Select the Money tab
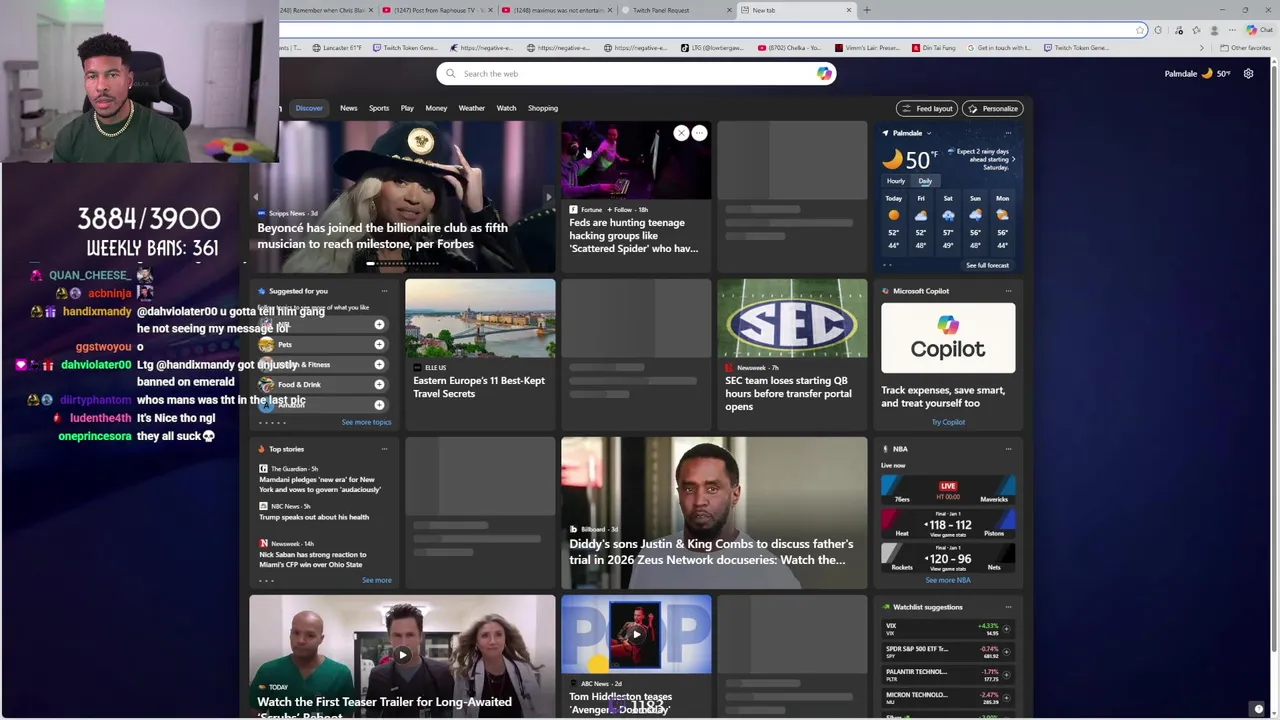 [x=436, y=108]
